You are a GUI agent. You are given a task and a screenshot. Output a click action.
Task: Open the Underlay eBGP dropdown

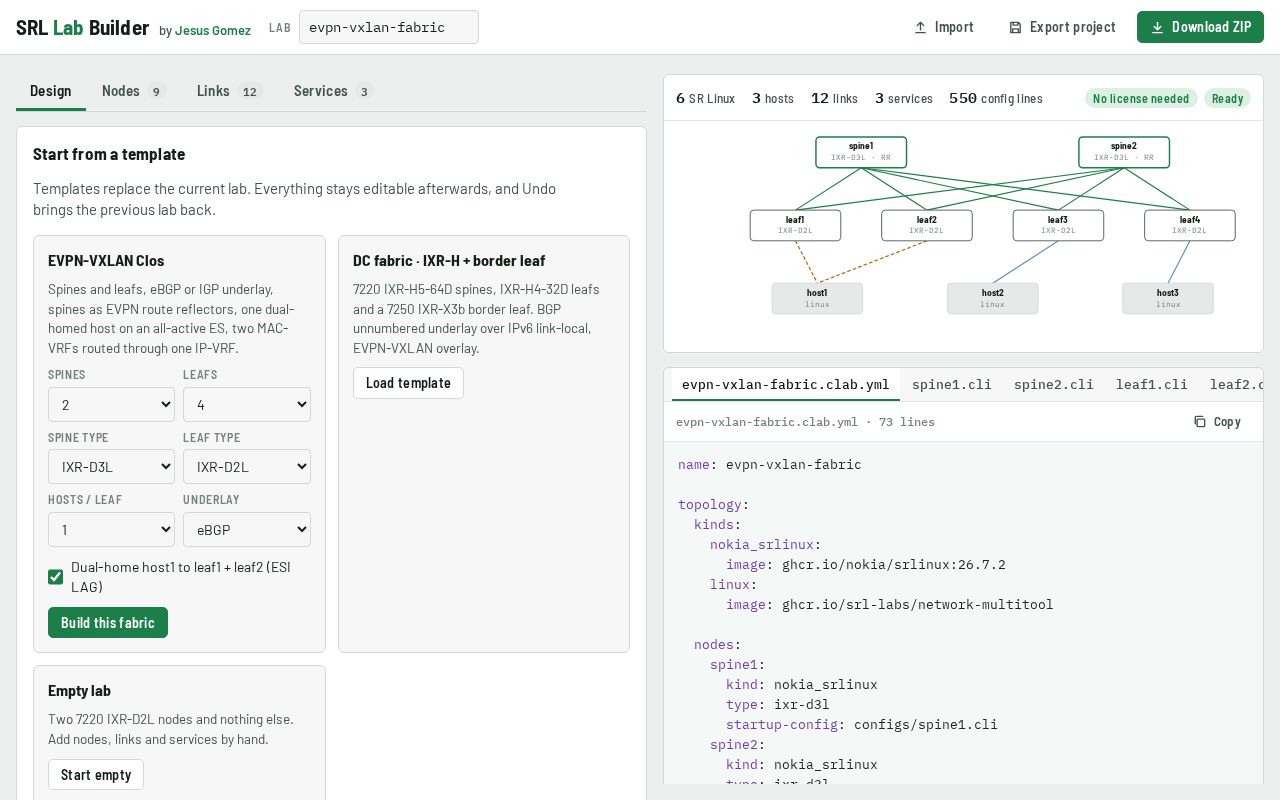click(x=247, y=530)
